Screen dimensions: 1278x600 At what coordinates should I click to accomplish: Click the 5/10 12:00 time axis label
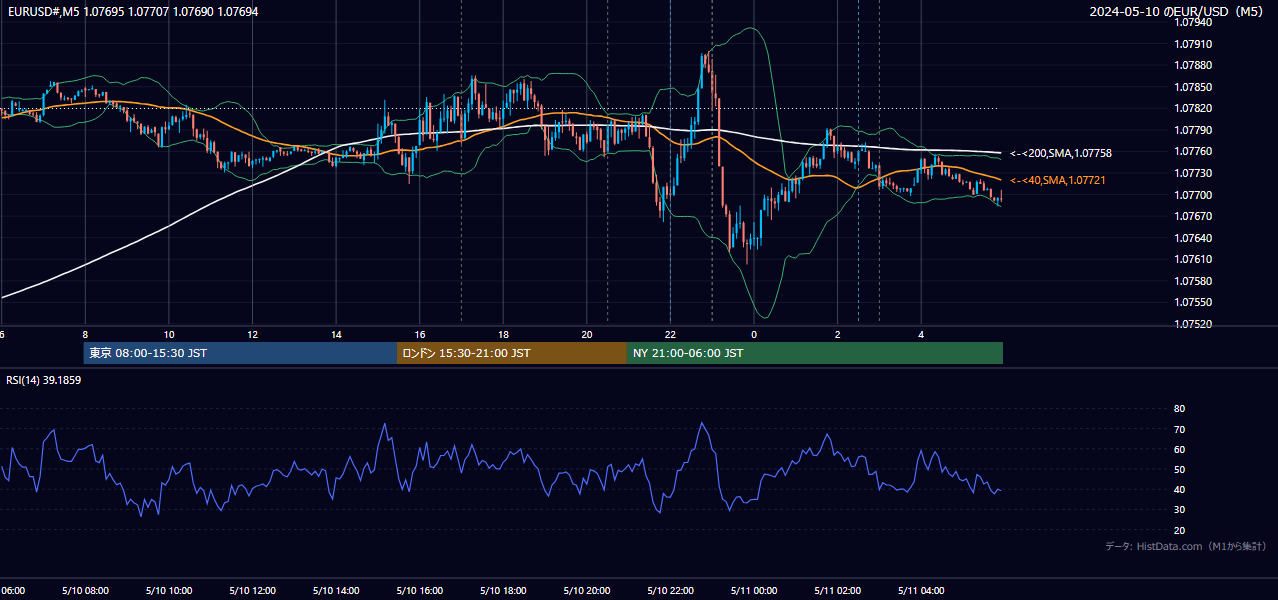pyautogui.click(x=252, y=591)
